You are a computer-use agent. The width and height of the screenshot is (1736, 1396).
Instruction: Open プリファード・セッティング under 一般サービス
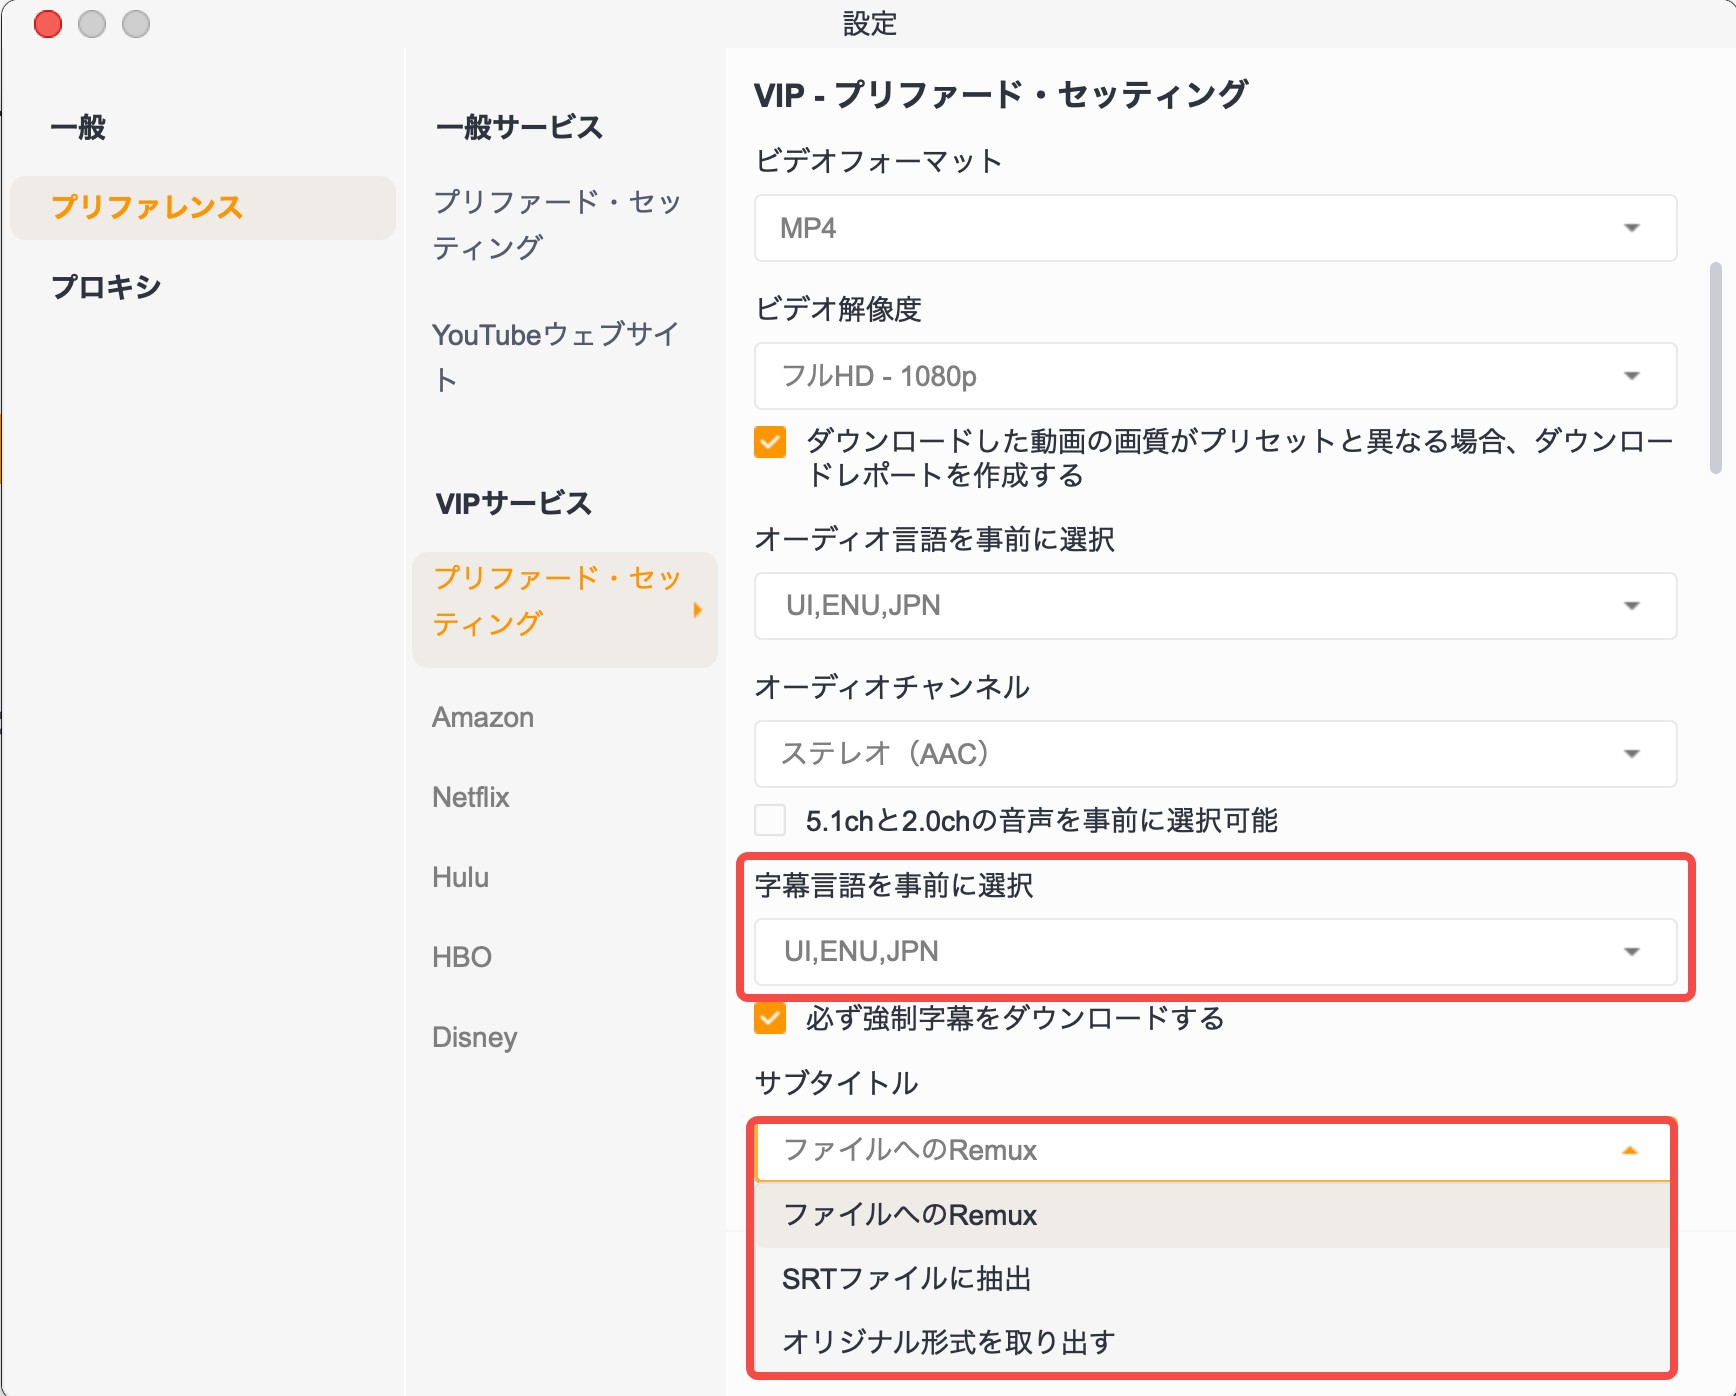coord(557,224)
